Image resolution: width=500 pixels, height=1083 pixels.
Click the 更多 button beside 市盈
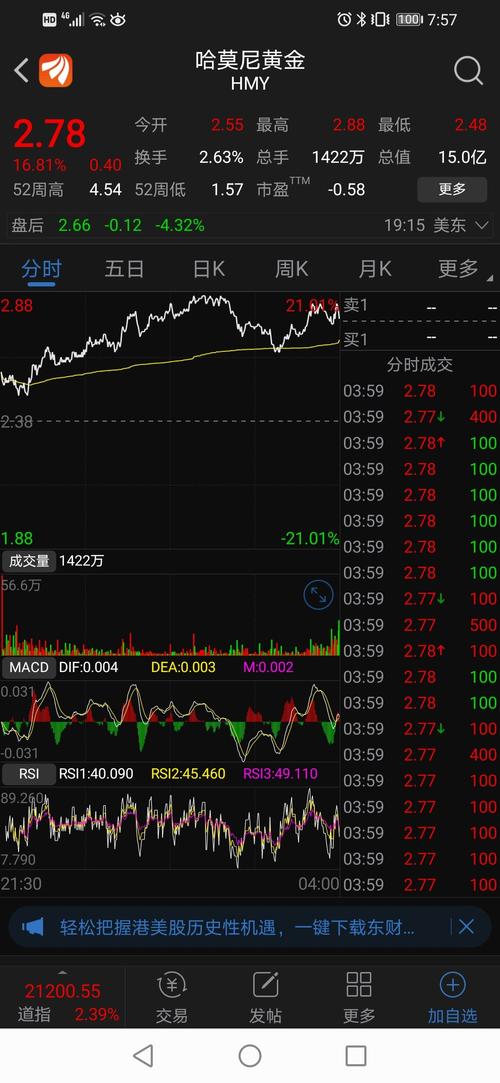tap(452, 189)
